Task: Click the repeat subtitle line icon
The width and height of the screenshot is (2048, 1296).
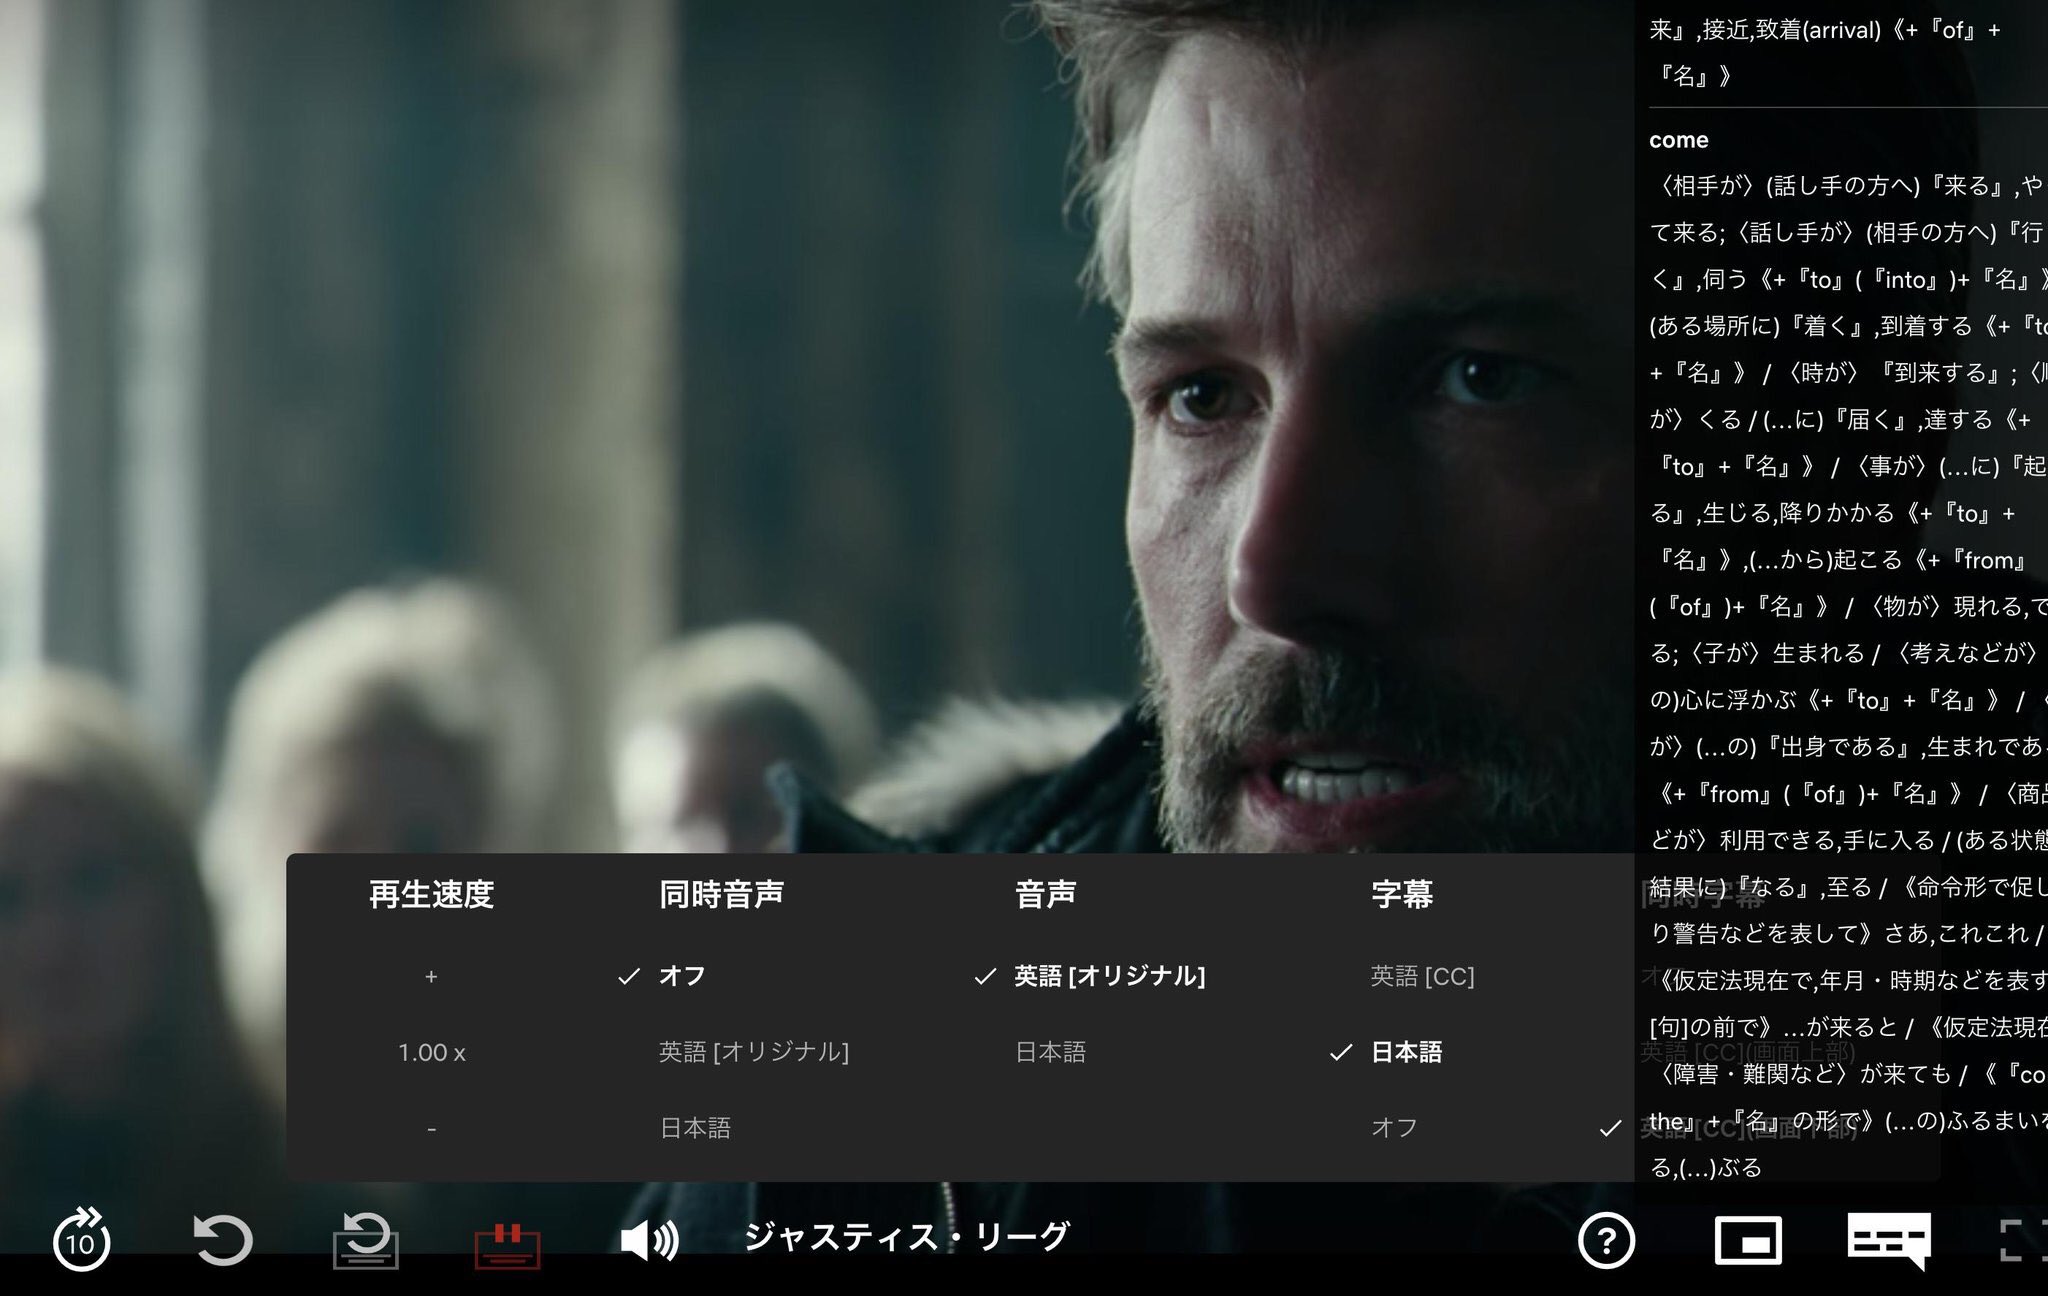Action: (x=365, y=1240)
